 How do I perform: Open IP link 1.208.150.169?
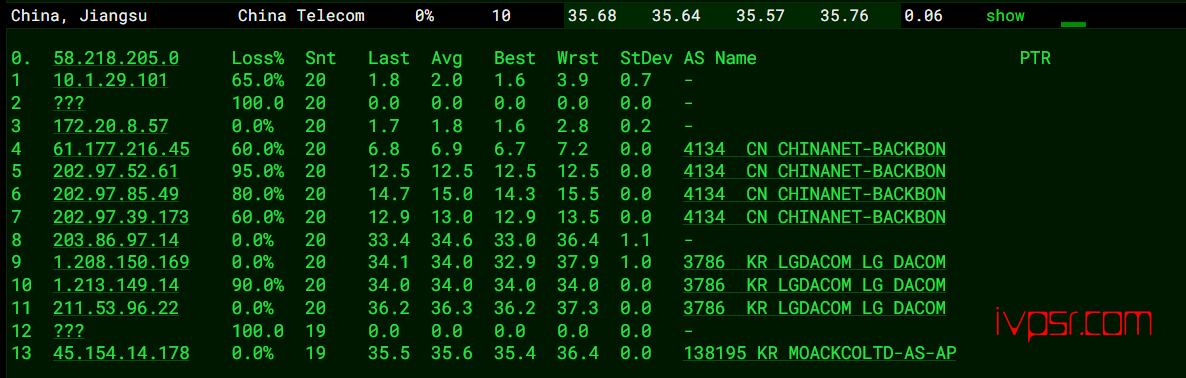(121, 262)
